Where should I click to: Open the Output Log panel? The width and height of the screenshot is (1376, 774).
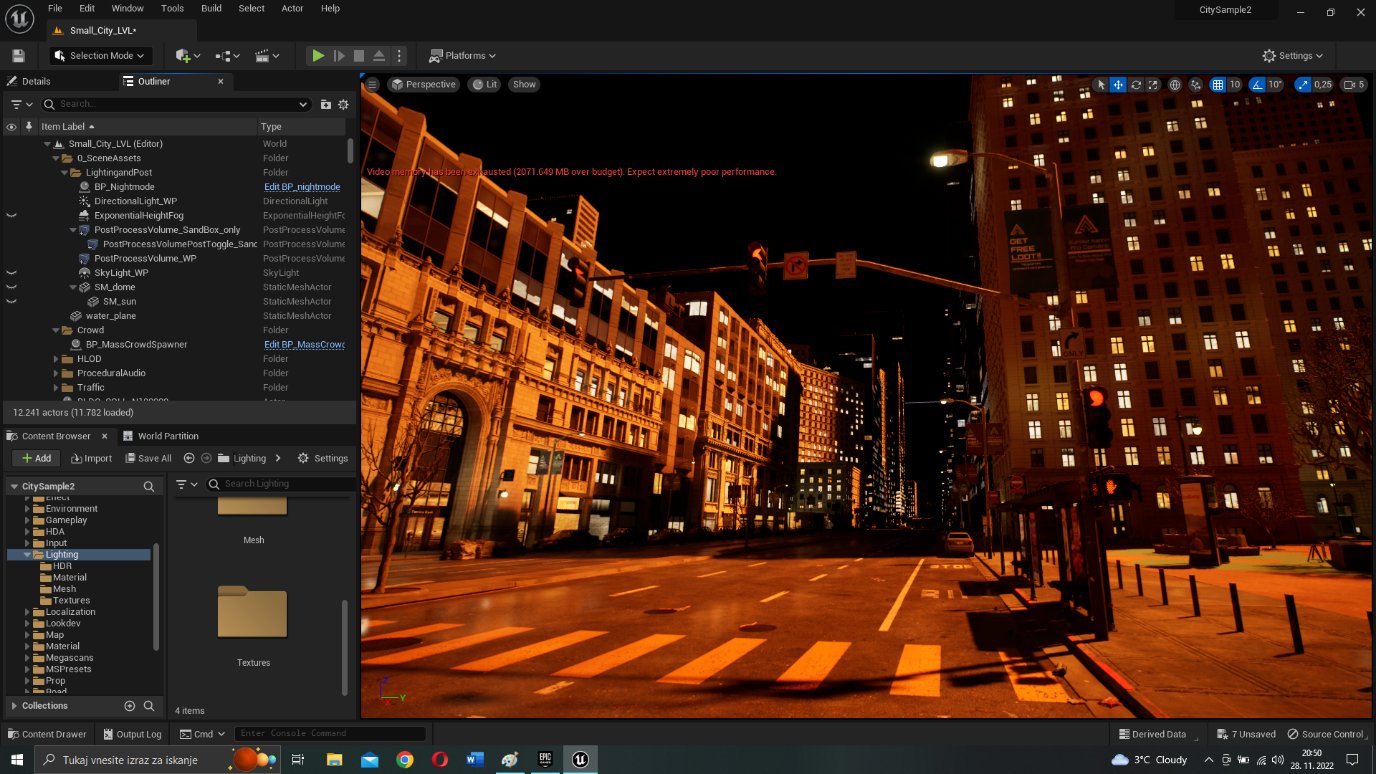coord(132,734)
